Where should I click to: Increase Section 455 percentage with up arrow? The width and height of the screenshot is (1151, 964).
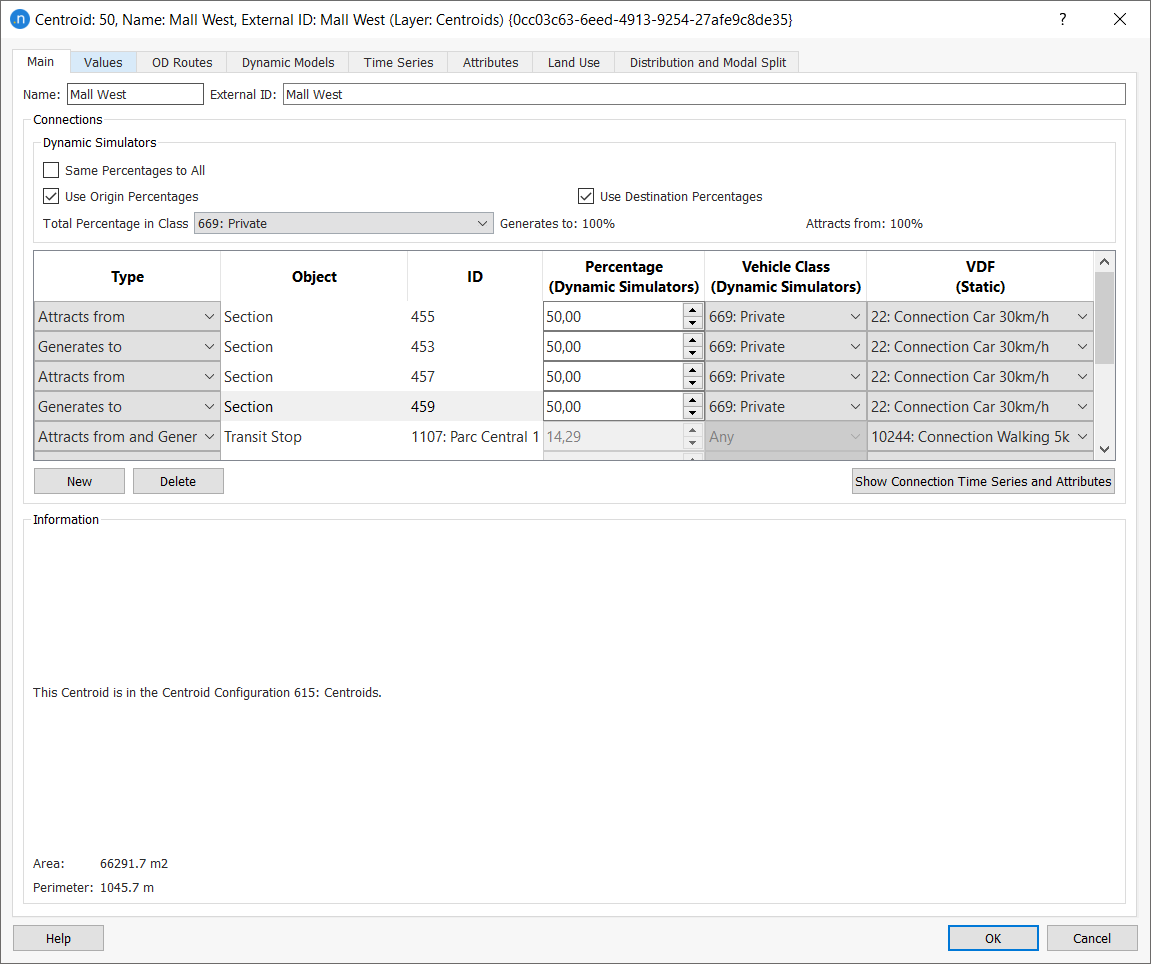[x=693, y=311]
